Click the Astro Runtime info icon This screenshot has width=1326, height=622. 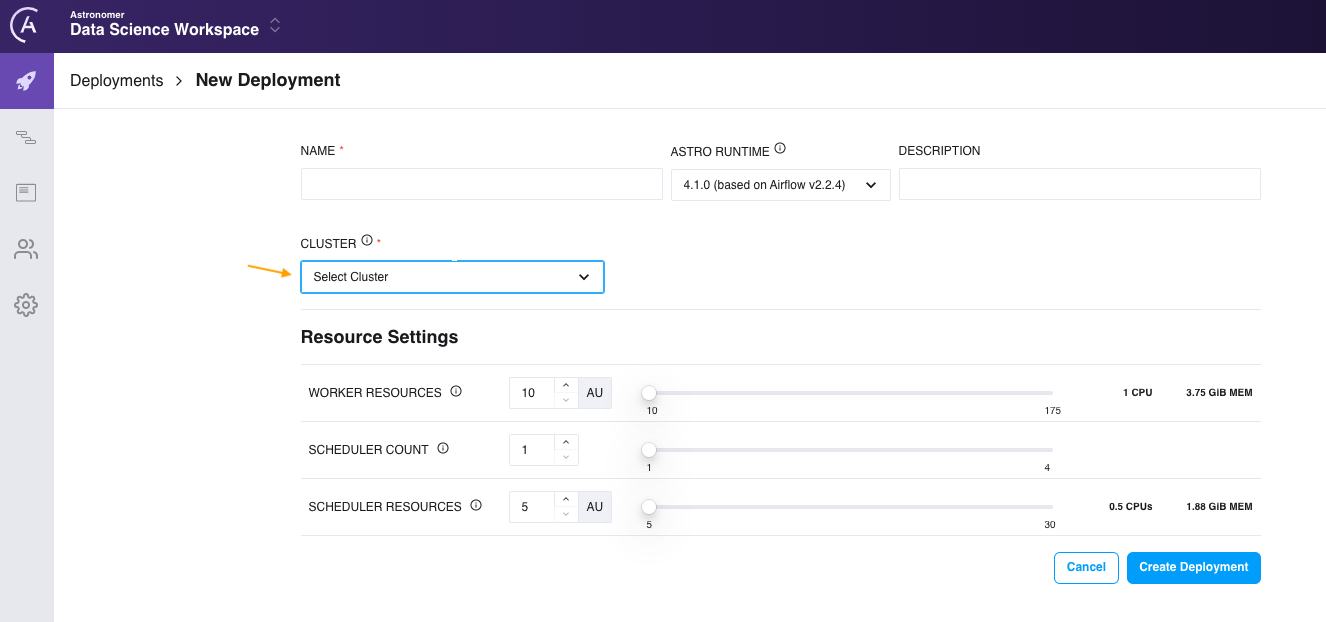[780, 149]
